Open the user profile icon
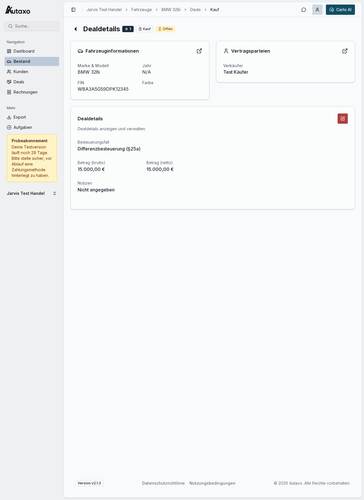The width and height of the screenshot is (364, 500). (x=317, y=10)
